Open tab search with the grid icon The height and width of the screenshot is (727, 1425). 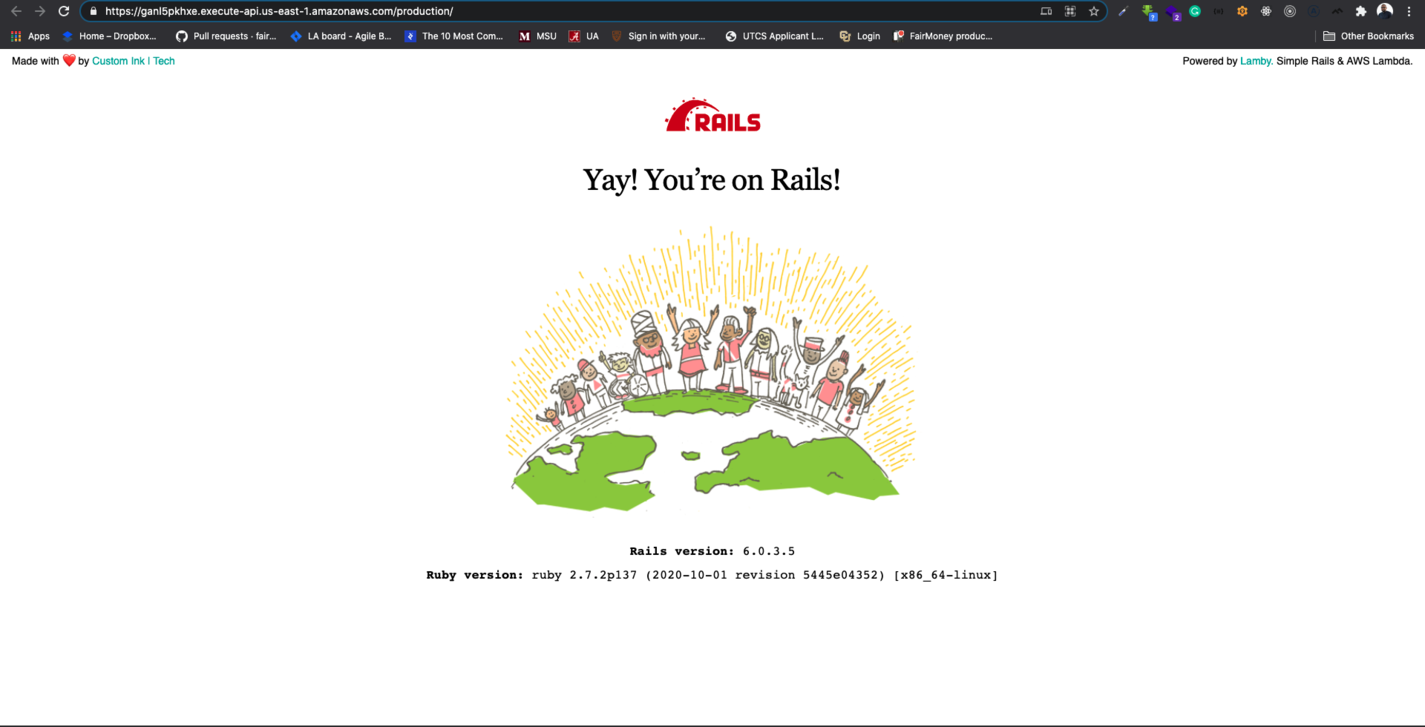[x=1069, y=11]
